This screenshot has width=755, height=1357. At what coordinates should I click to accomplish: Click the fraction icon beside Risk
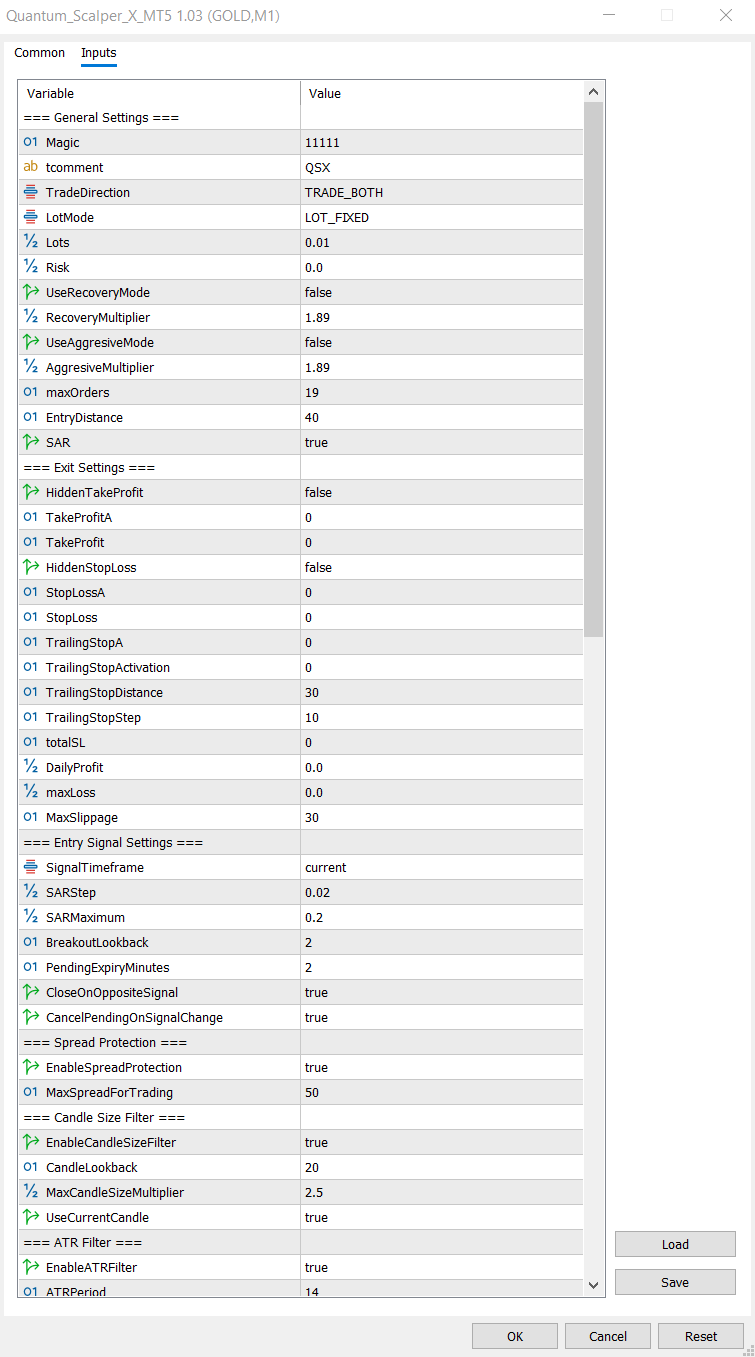30,268
